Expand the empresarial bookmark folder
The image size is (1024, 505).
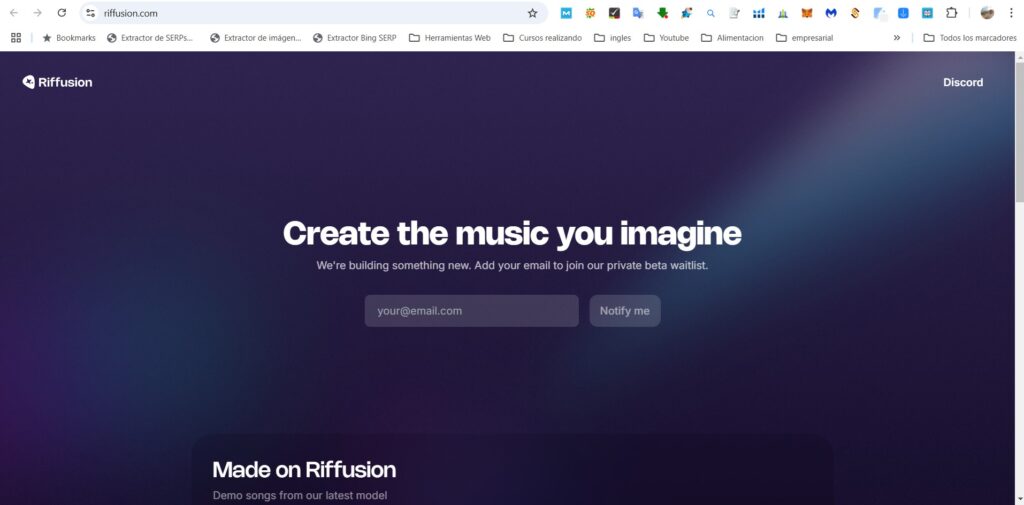(805, 38)
